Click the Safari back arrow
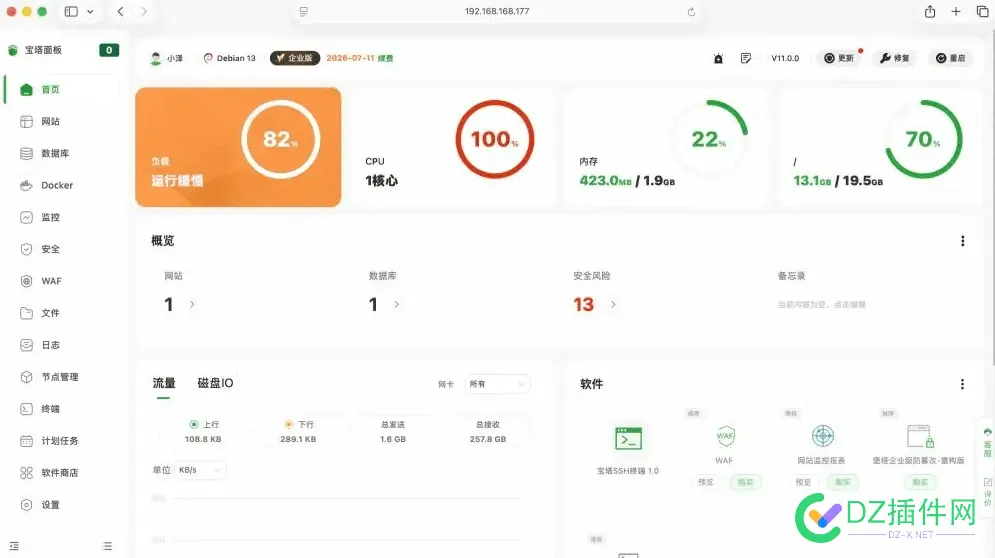995x558 pixels. click(x=121, y=11)
